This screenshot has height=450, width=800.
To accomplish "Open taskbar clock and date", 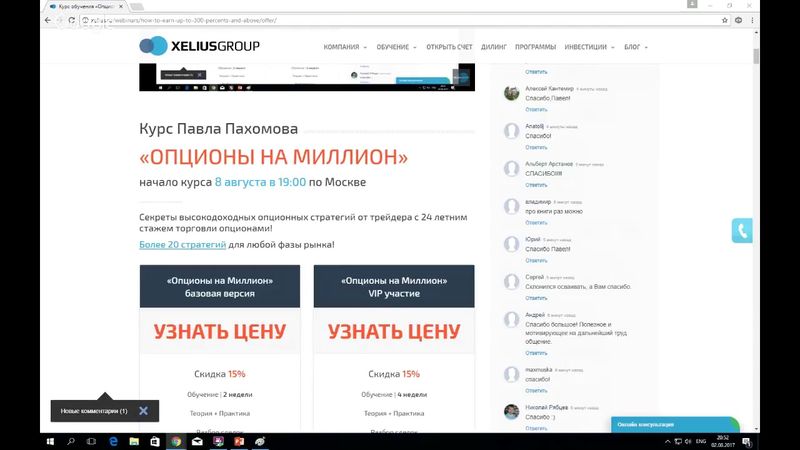I will [x=723, y=441].
